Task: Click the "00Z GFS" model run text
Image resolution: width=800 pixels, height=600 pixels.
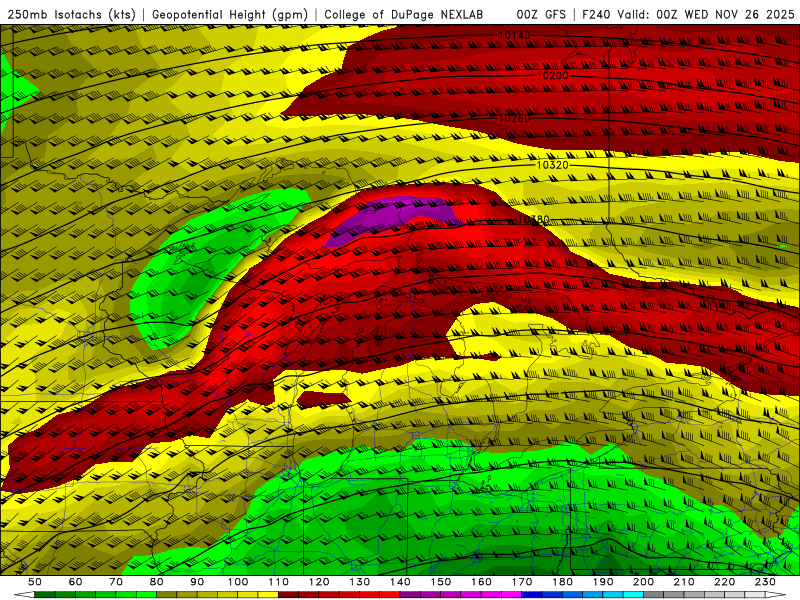Action: [x=541, y=14]
